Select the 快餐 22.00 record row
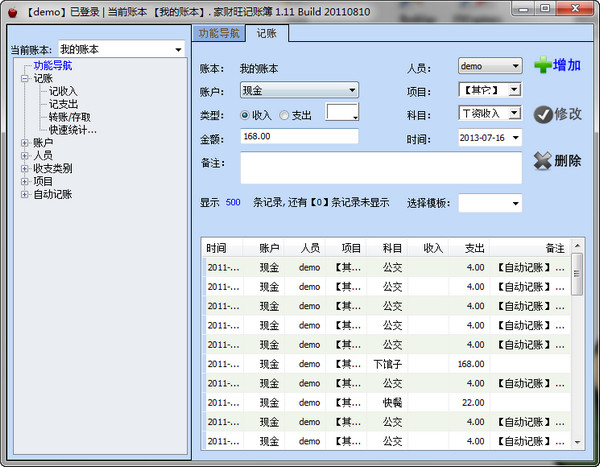The width and height of the screenshot is (600, 467). [386, 403]
